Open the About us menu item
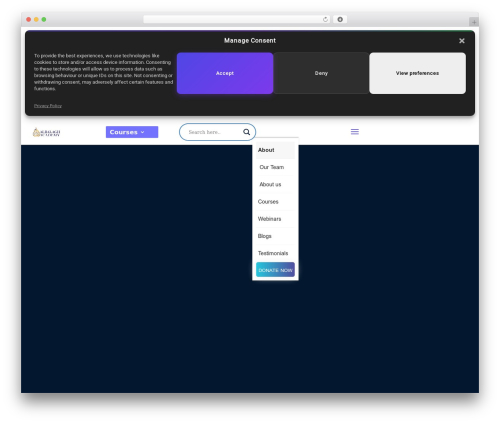 (x=275, y=184)
